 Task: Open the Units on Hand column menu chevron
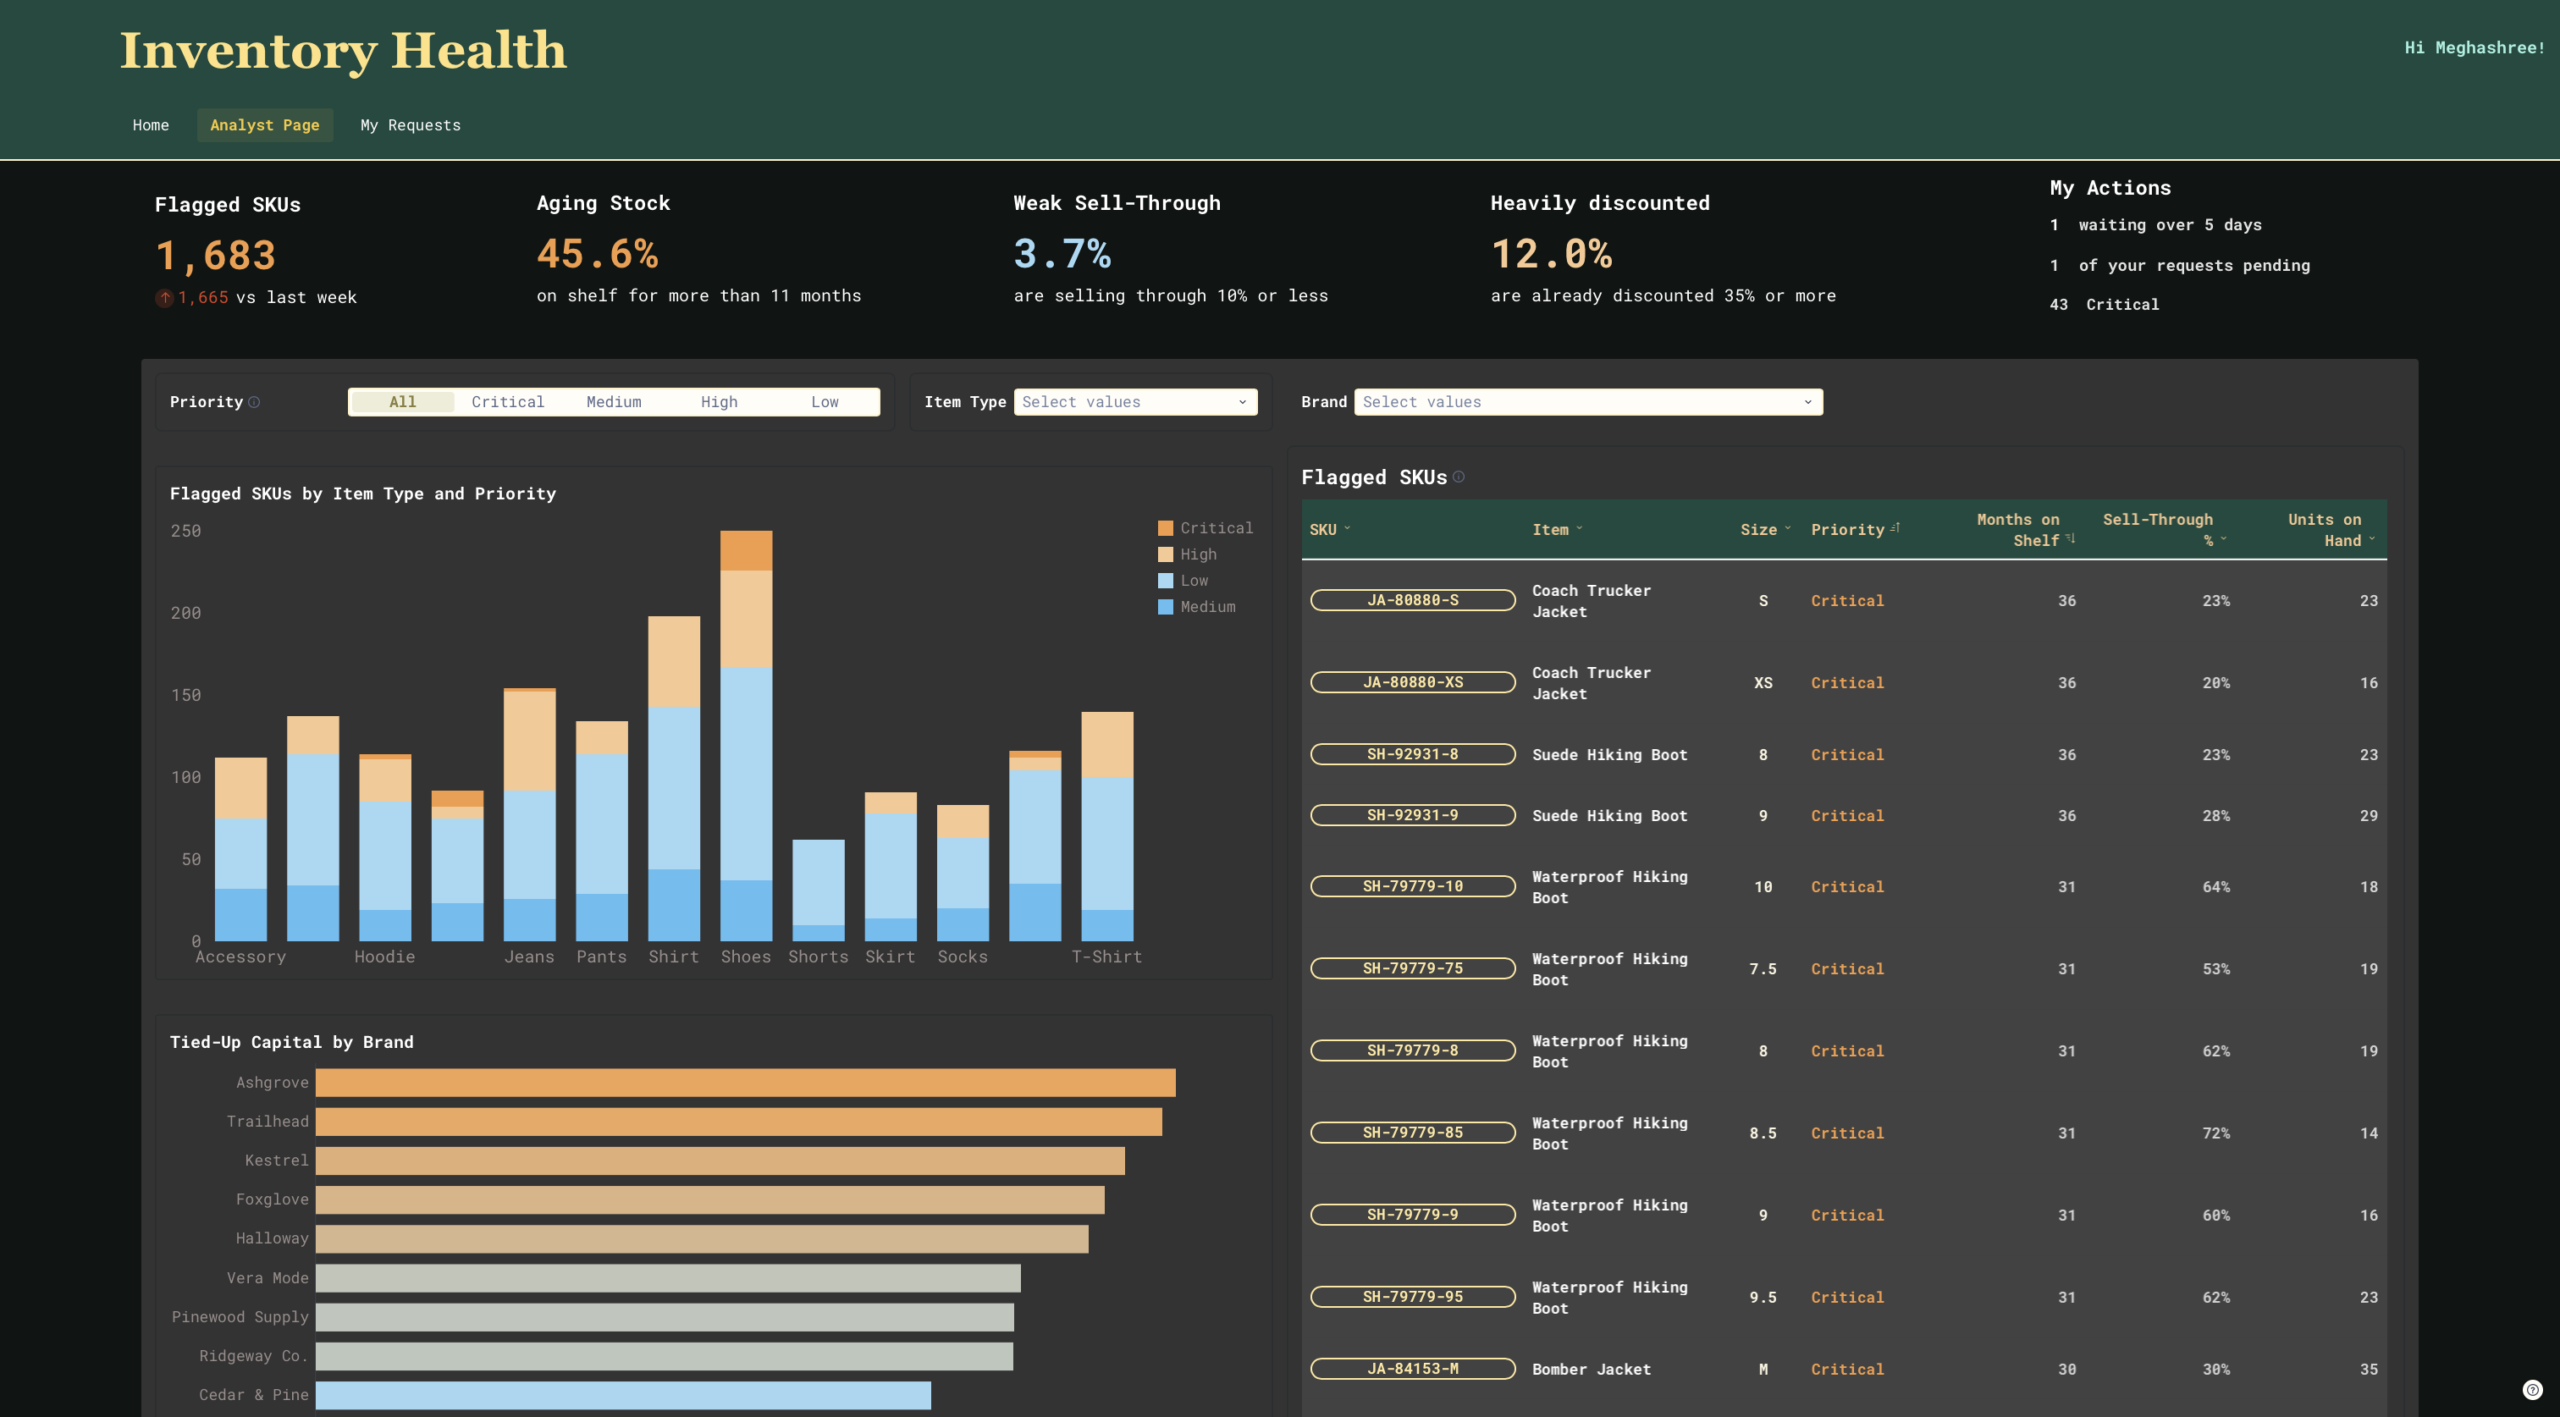2372,539
